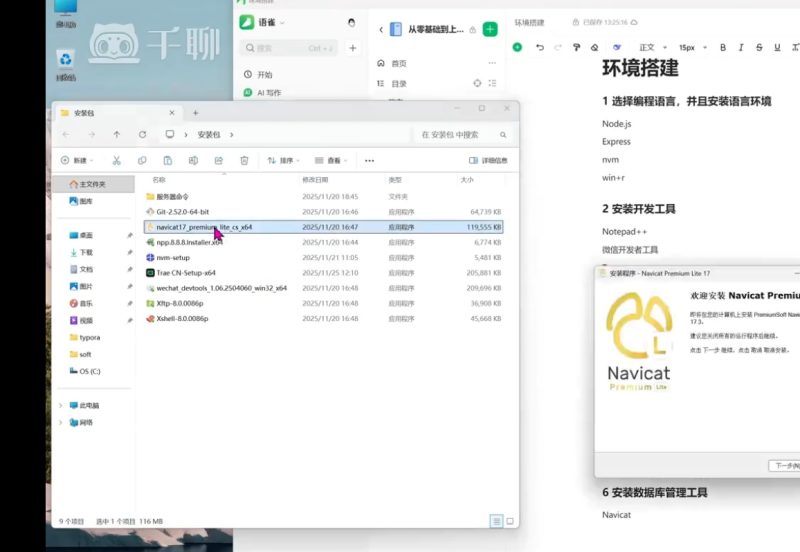Click the clear formatting eraser icon
This screenshot has height=552, width=800.
(x=594, y=47)
